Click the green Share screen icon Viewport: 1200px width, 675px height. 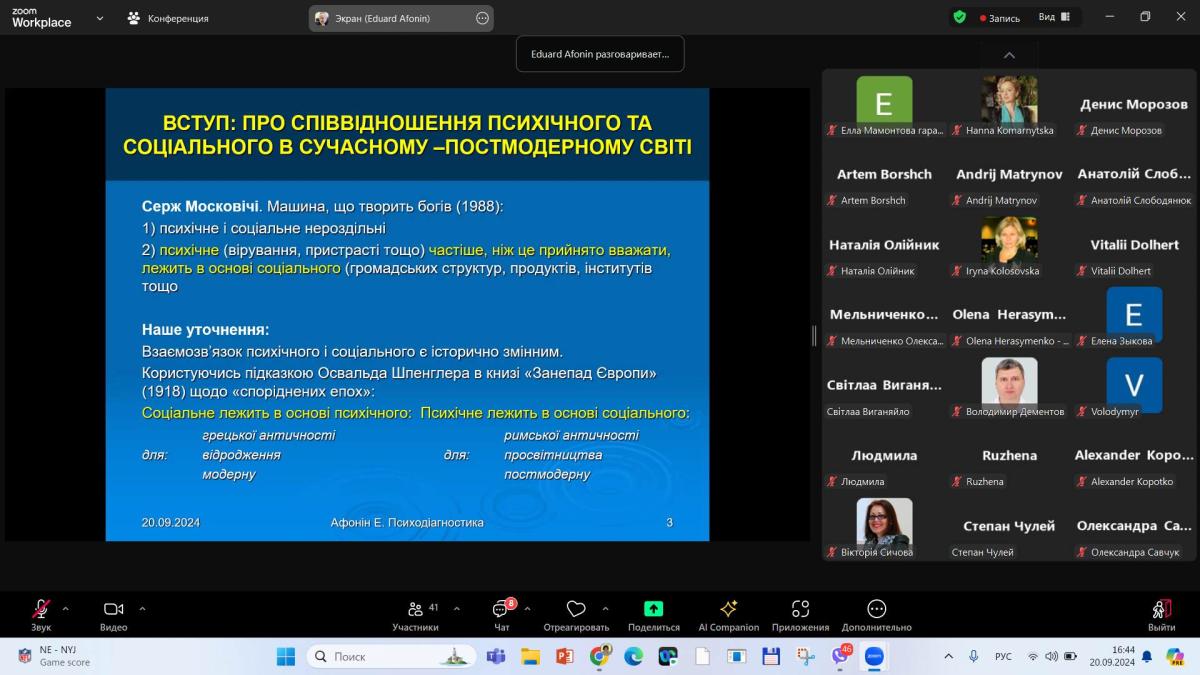click(x=653, y=609)
